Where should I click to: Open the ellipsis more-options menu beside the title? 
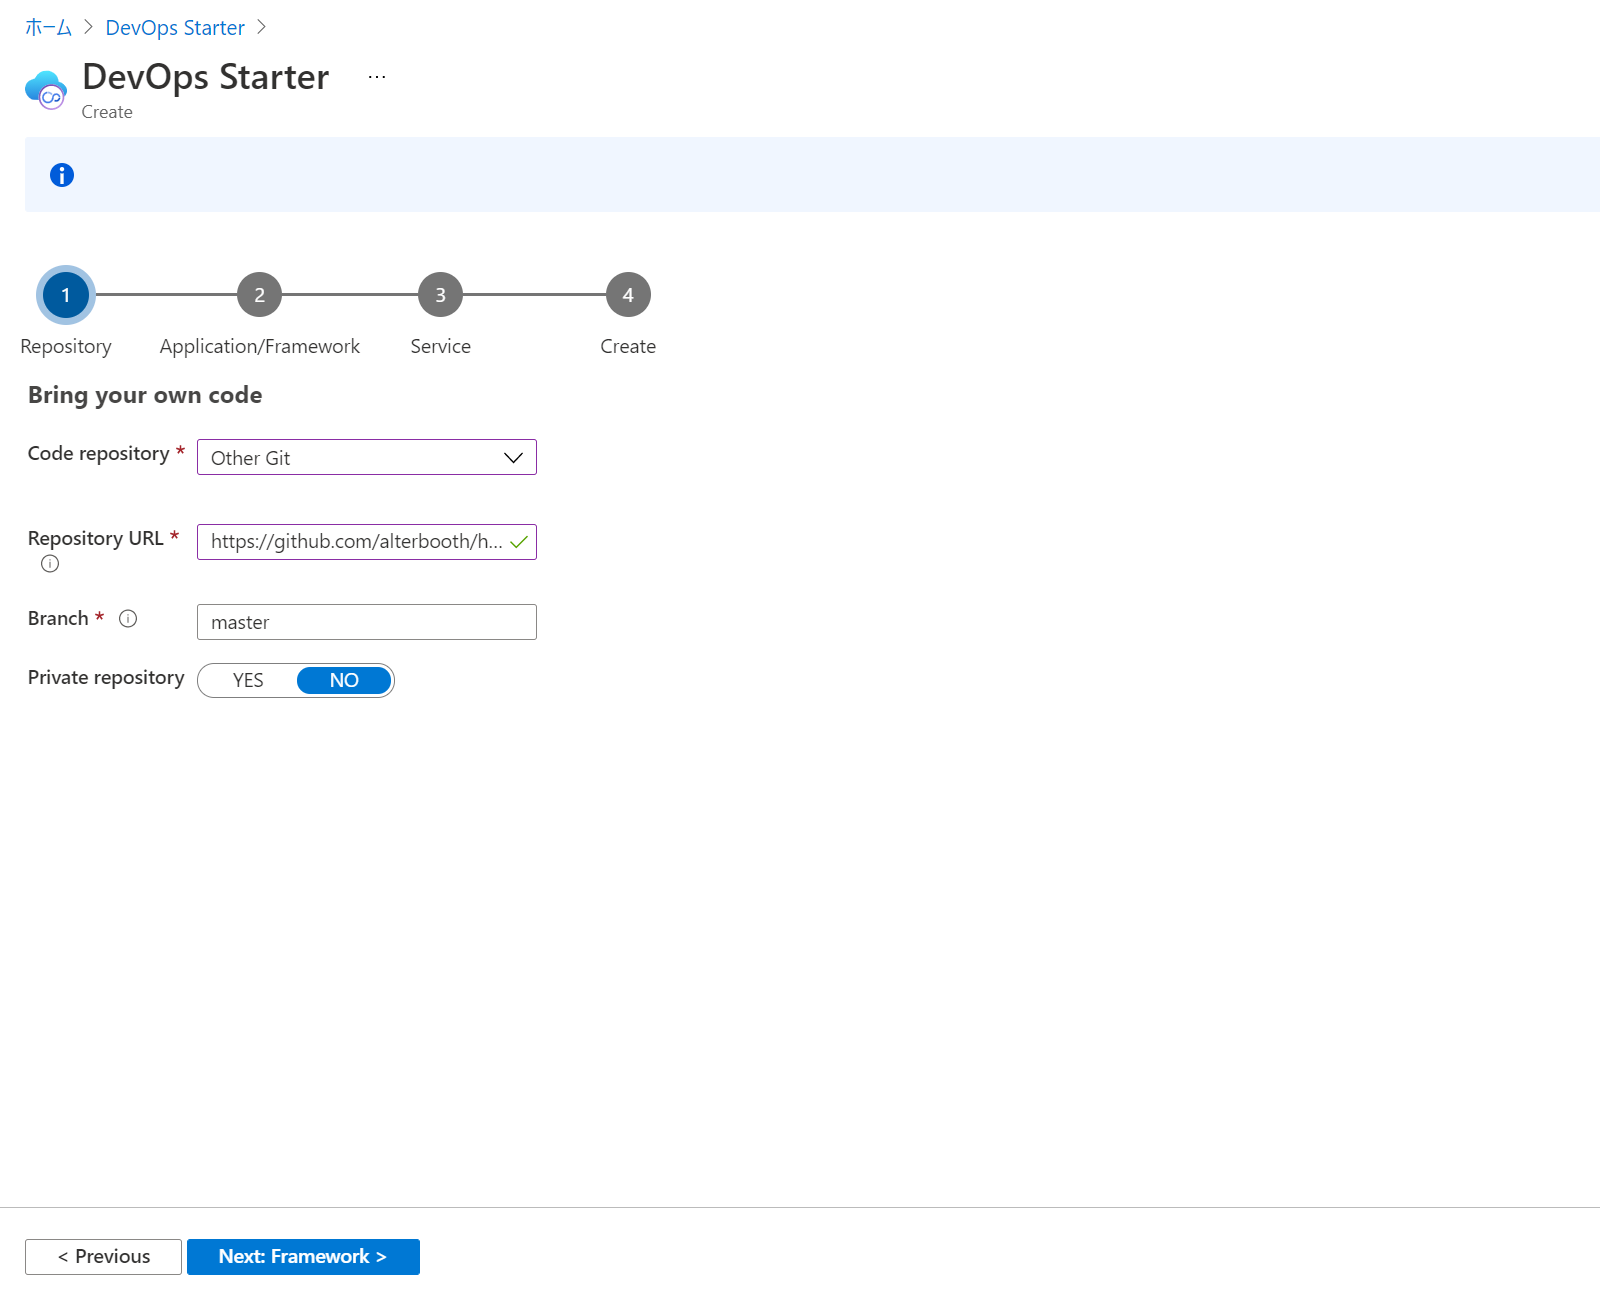click(x=377, y=77)
